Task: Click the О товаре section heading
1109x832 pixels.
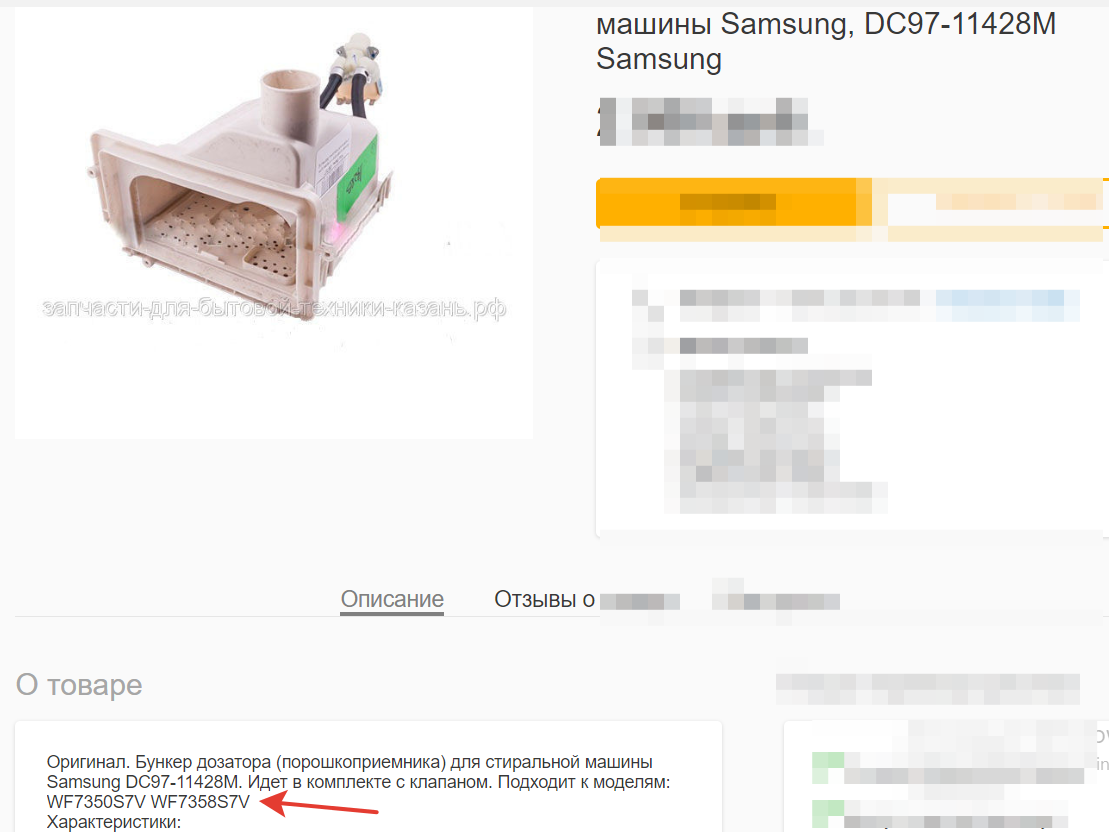Action: pyautogui.click(x=79, y=685)
